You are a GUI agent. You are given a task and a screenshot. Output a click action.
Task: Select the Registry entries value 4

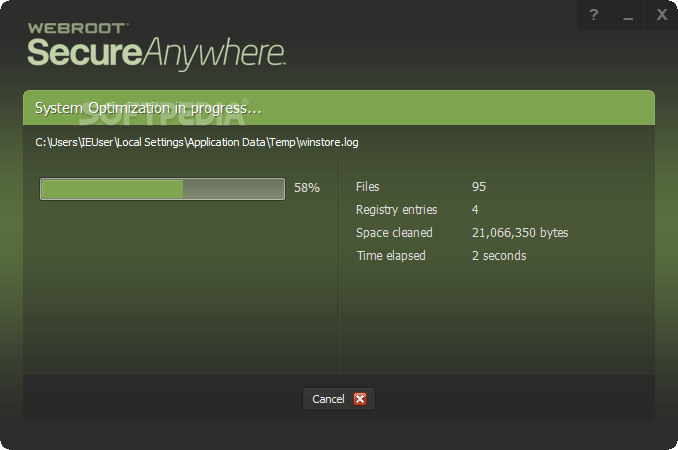475,210
